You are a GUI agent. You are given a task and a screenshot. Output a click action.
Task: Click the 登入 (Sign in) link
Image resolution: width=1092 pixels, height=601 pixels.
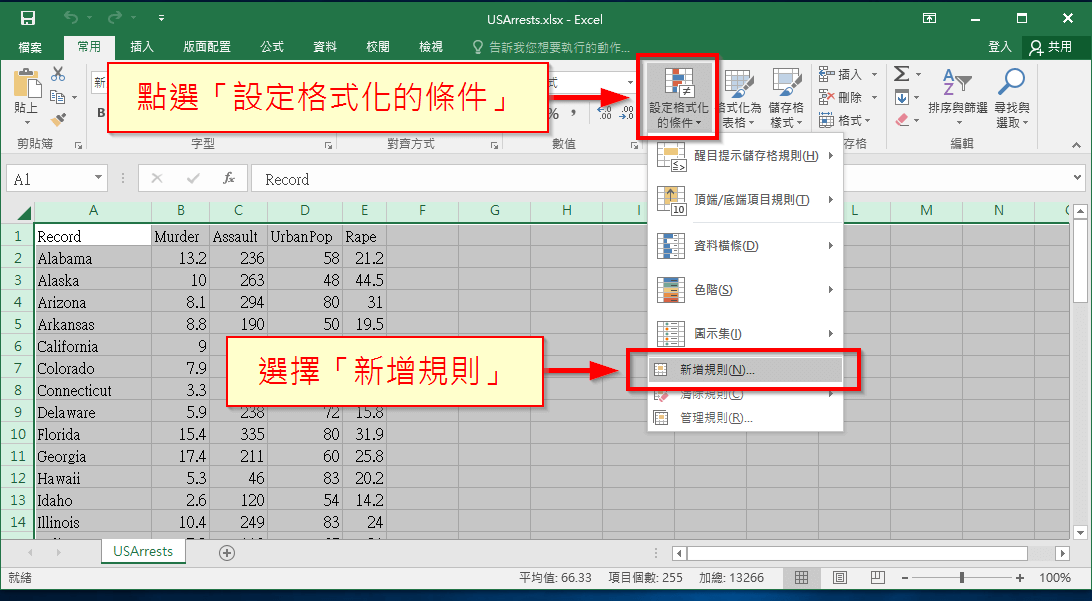pyautogui.click(x=1001, y=46)
